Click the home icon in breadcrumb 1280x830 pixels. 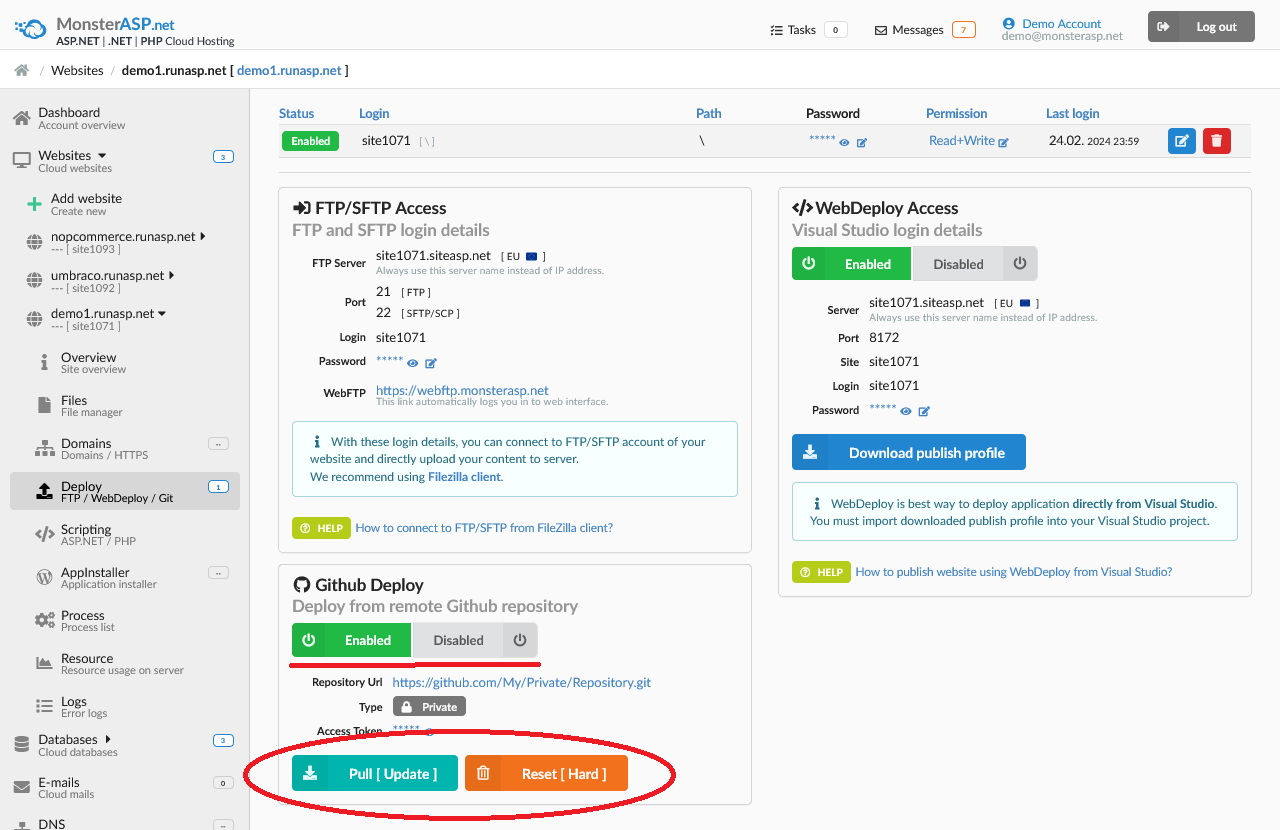pos(21,70)
